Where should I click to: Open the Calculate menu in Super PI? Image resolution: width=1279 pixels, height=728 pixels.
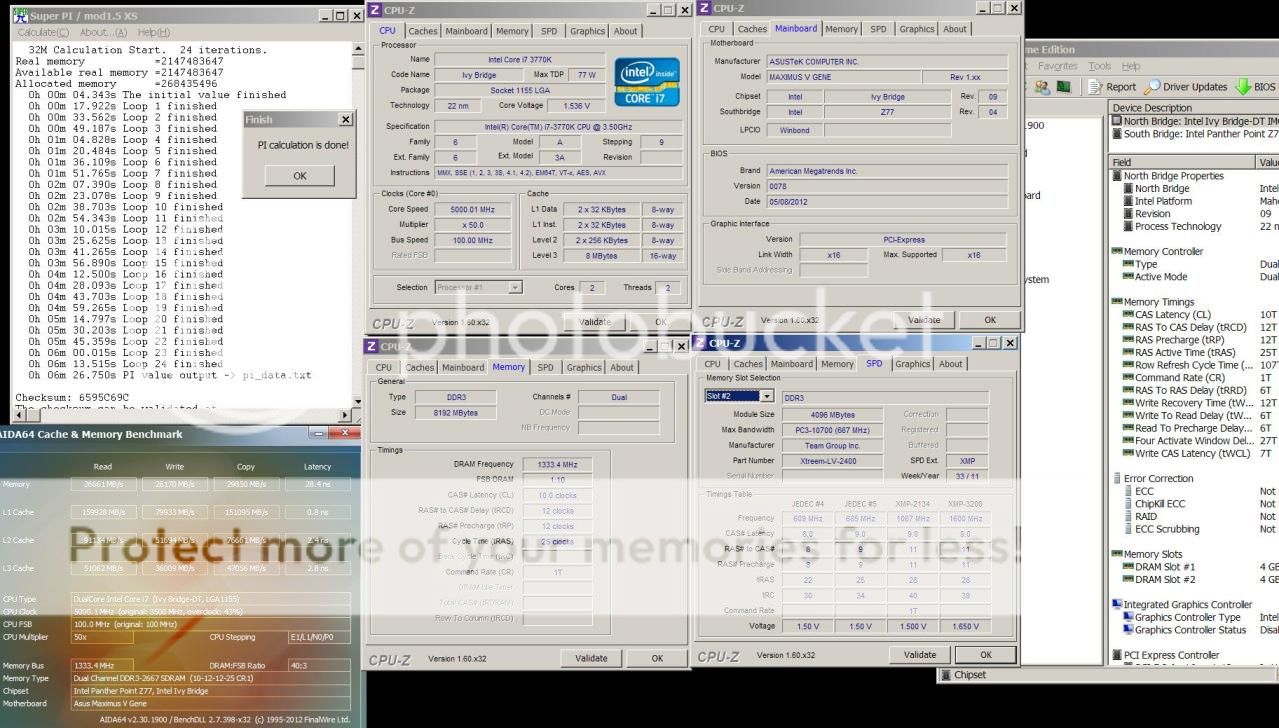pos(37,33)
